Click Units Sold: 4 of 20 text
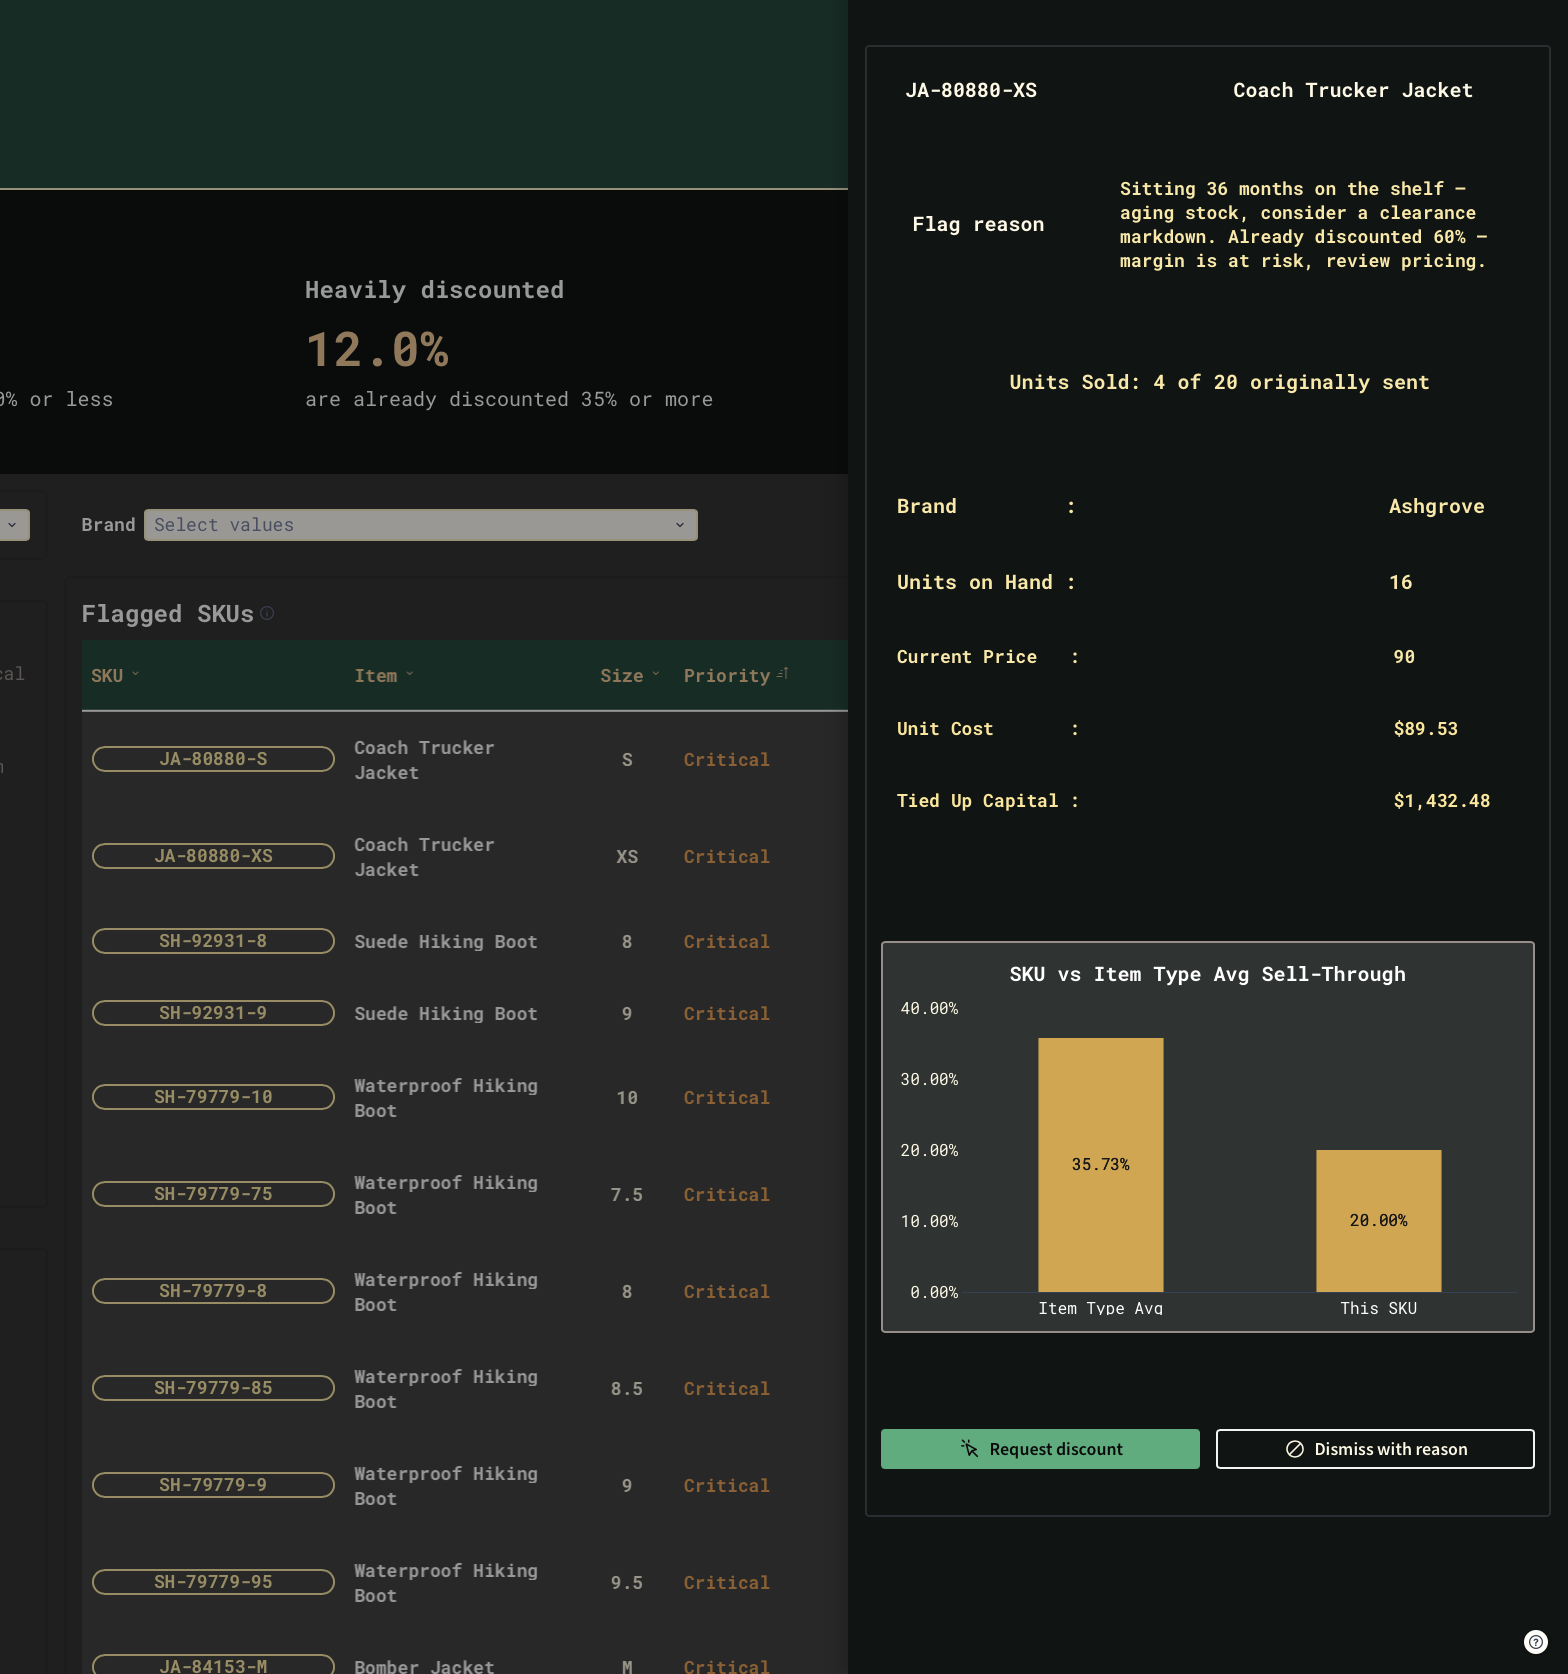This screenshot has height=1674, width=1568. pyautogui.click(x=1219, y=382)
